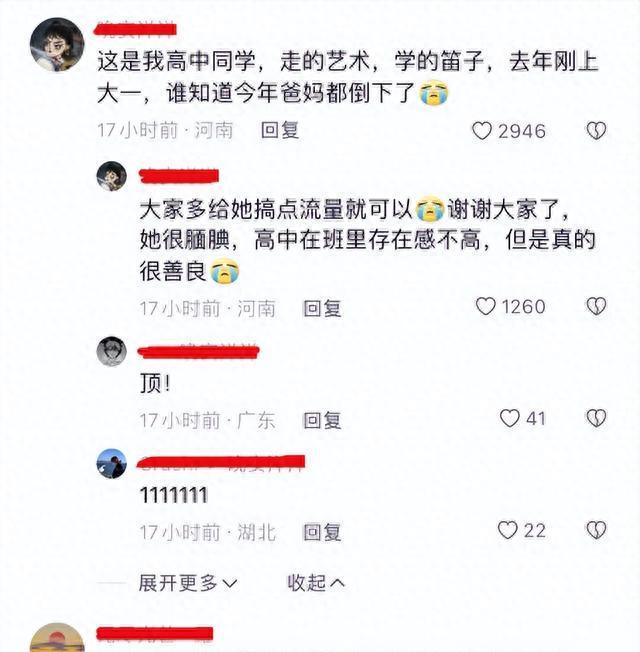Dislike the 顶! reply

click(x=596, y=418)
